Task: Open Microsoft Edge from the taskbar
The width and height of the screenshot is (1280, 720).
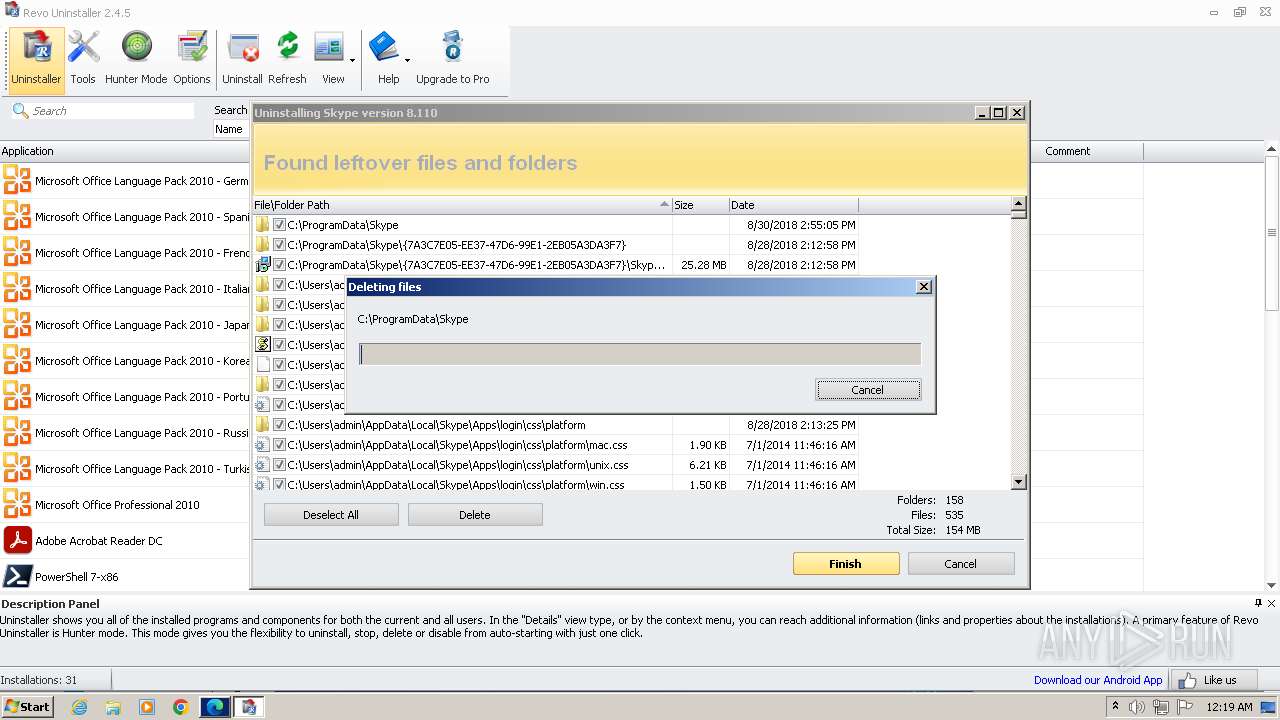Action: (x=215, y=707)
